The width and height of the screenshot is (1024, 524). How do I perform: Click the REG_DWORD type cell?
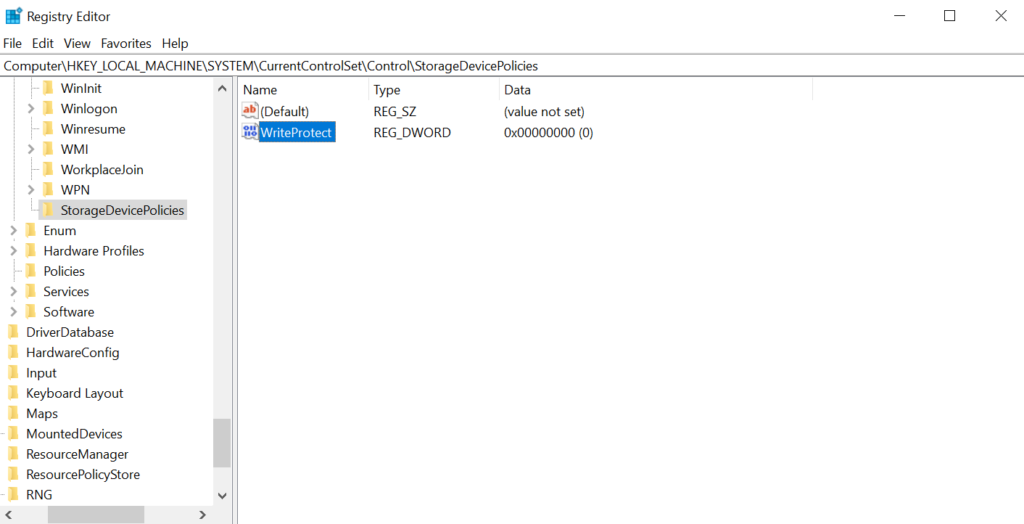[412, 132]
